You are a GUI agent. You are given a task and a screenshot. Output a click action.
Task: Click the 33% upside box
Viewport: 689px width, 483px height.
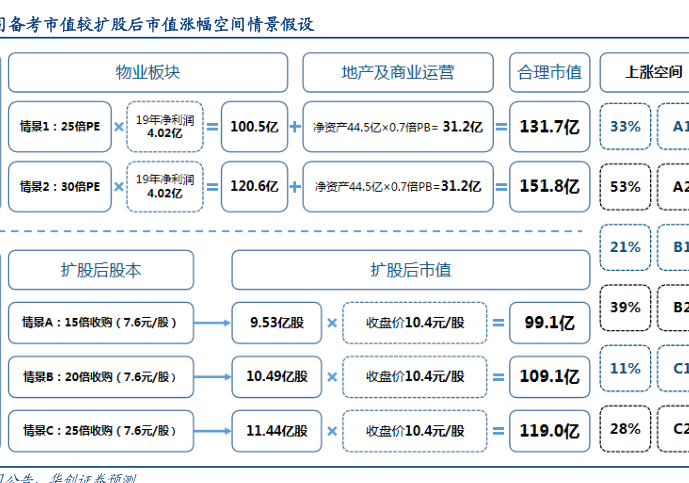point(625,127)
